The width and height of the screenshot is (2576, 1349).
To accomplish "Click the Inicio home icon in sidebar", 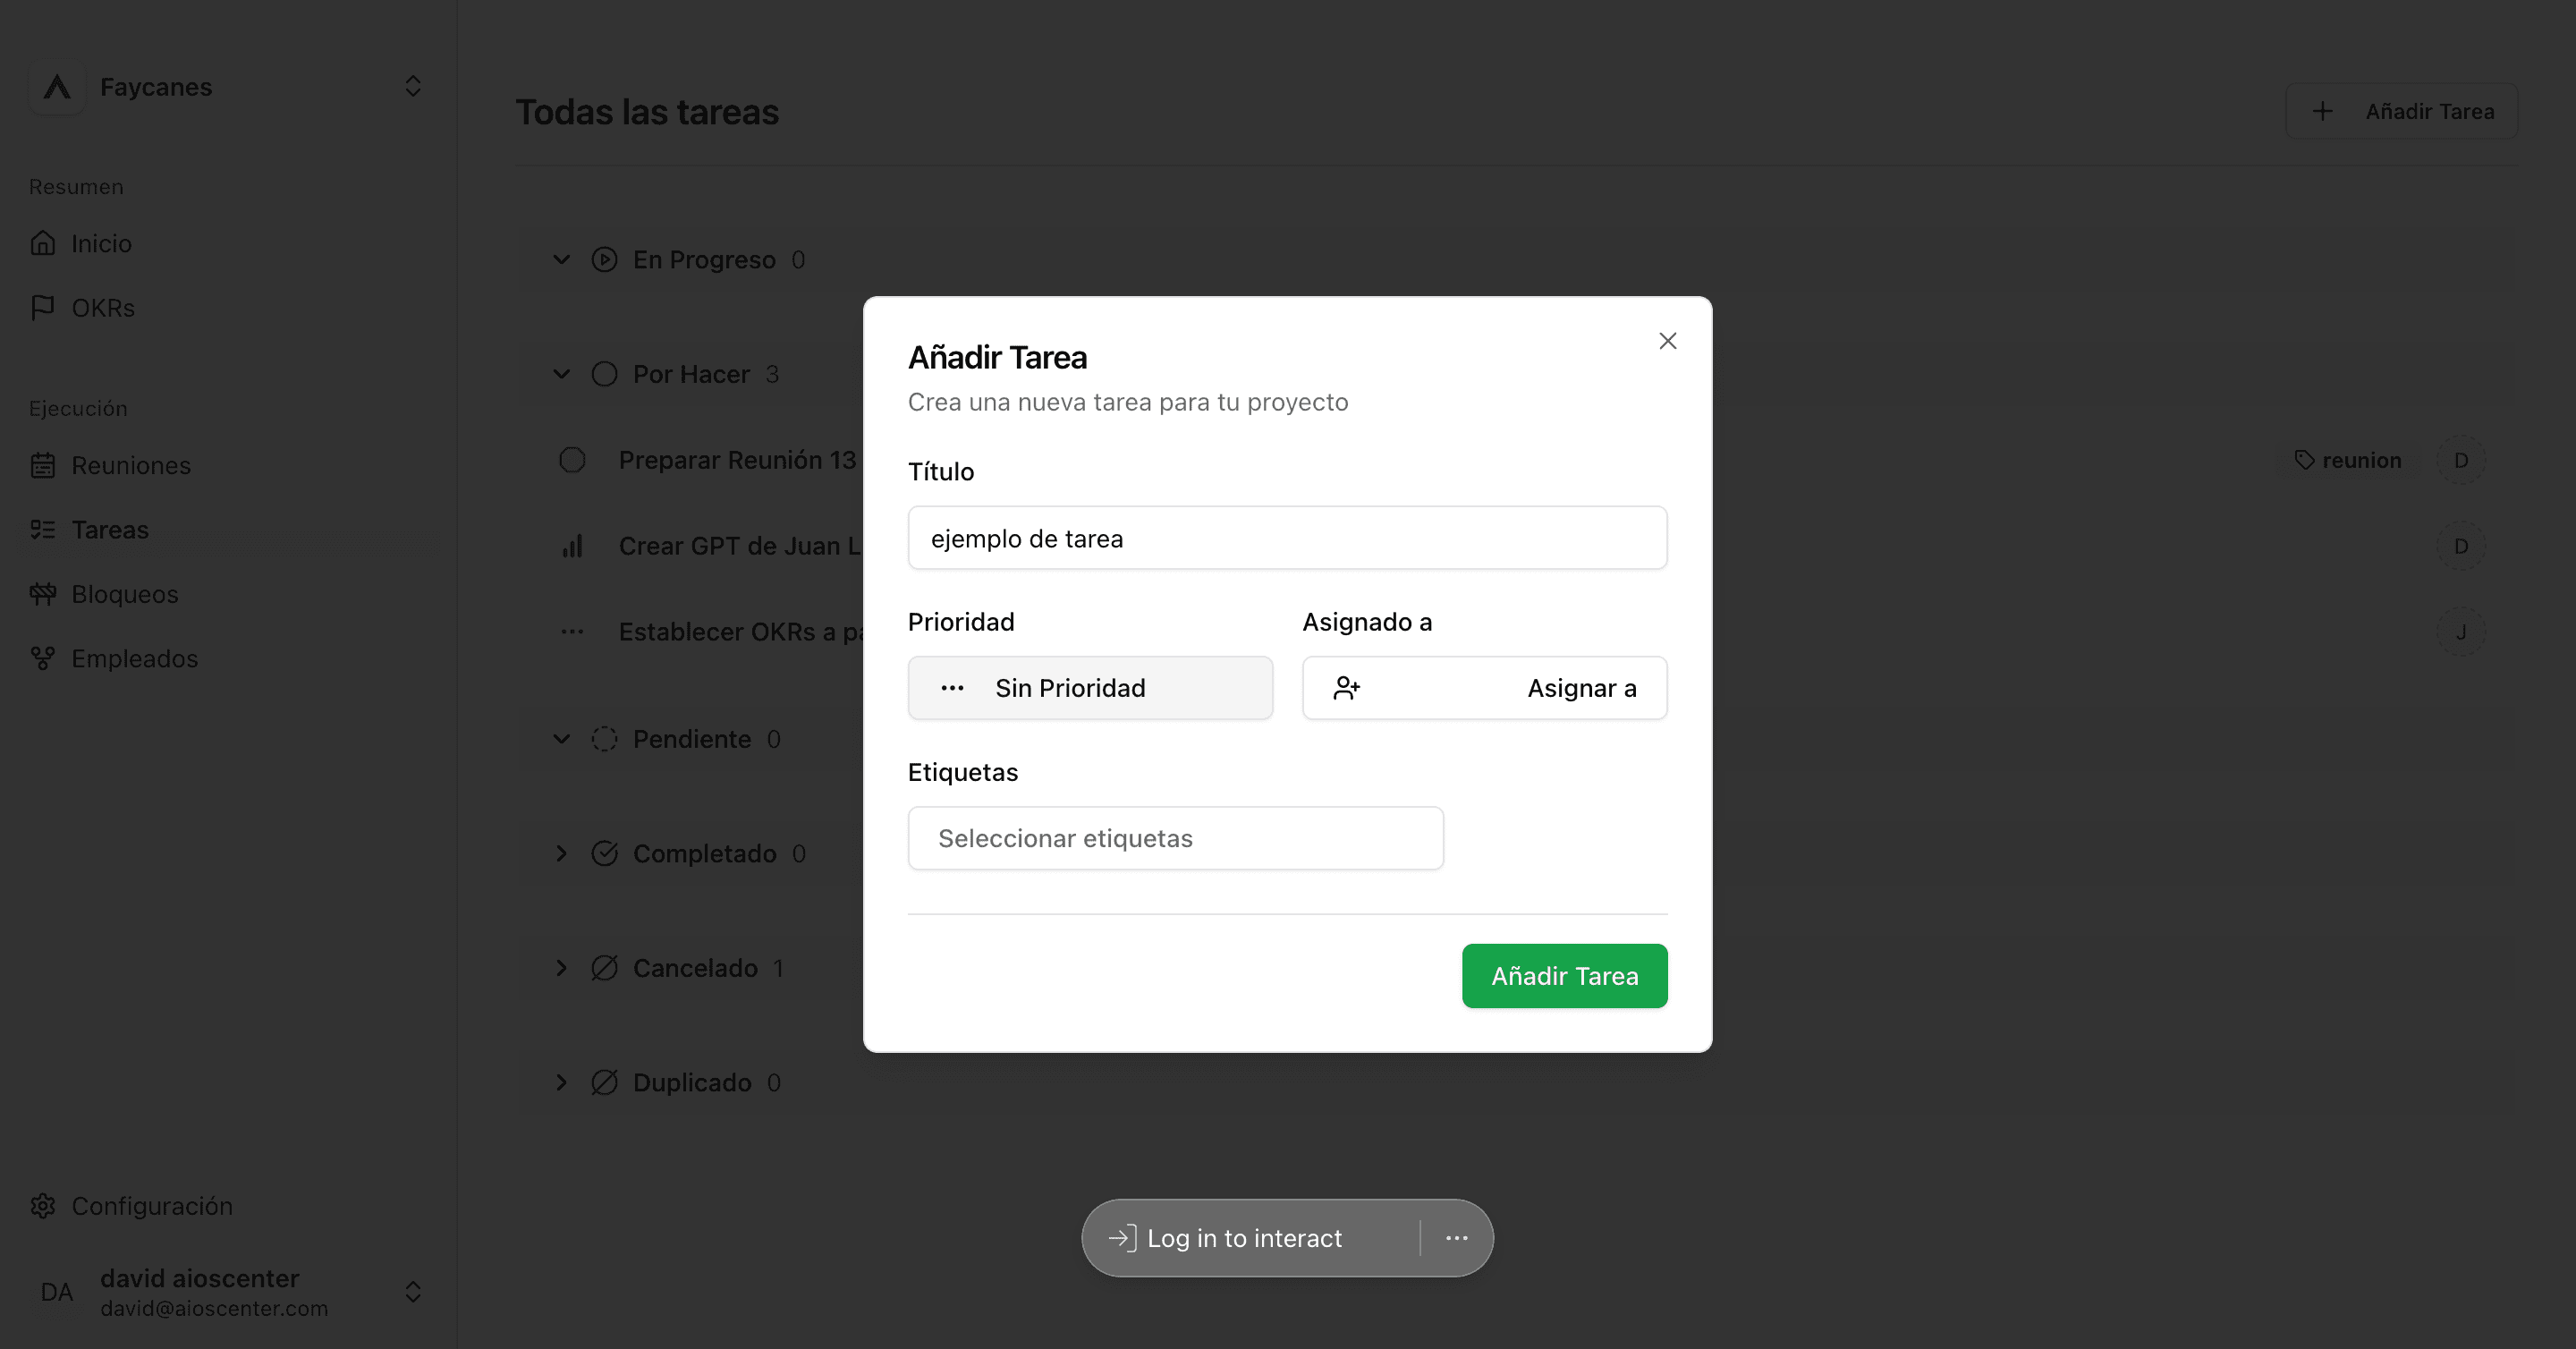I will (x=43, y=243).
